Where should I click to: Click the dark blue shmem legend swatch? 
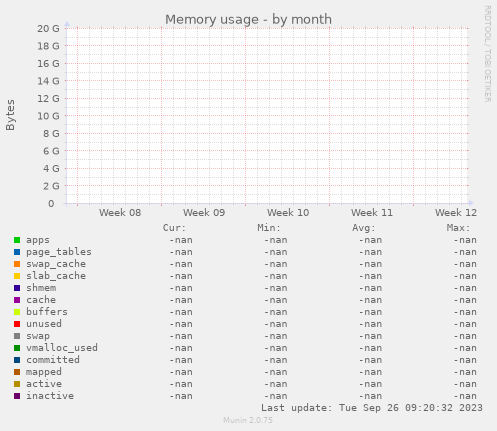point(17,288)
